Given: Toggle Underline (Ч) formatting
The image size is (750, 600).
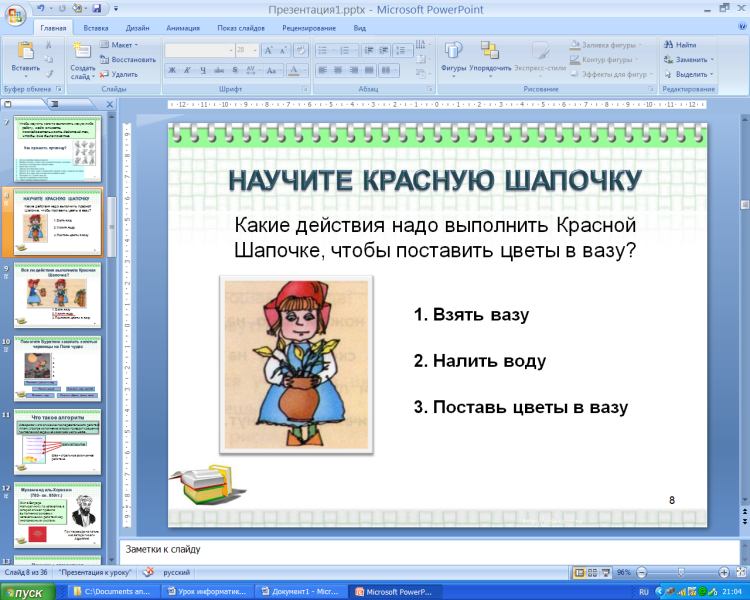Looking at the screenshot, I should click(x=203, y=70).
